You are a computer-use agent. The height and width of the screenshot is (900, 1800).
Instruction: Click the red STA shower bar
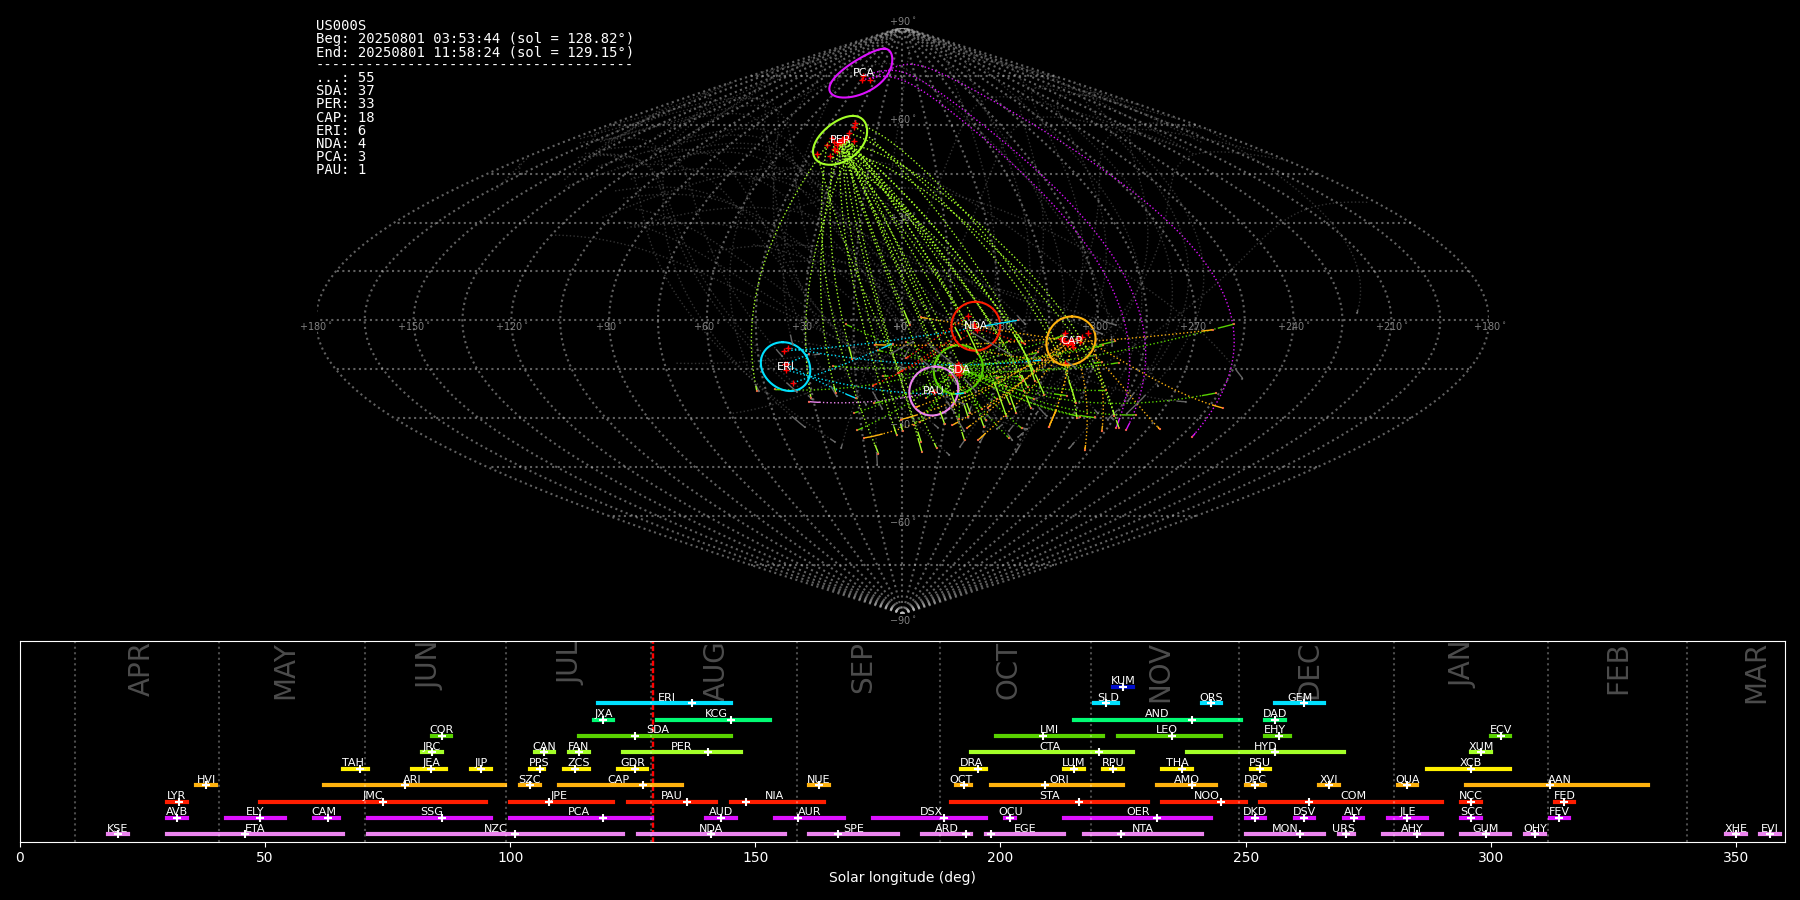1049,802
